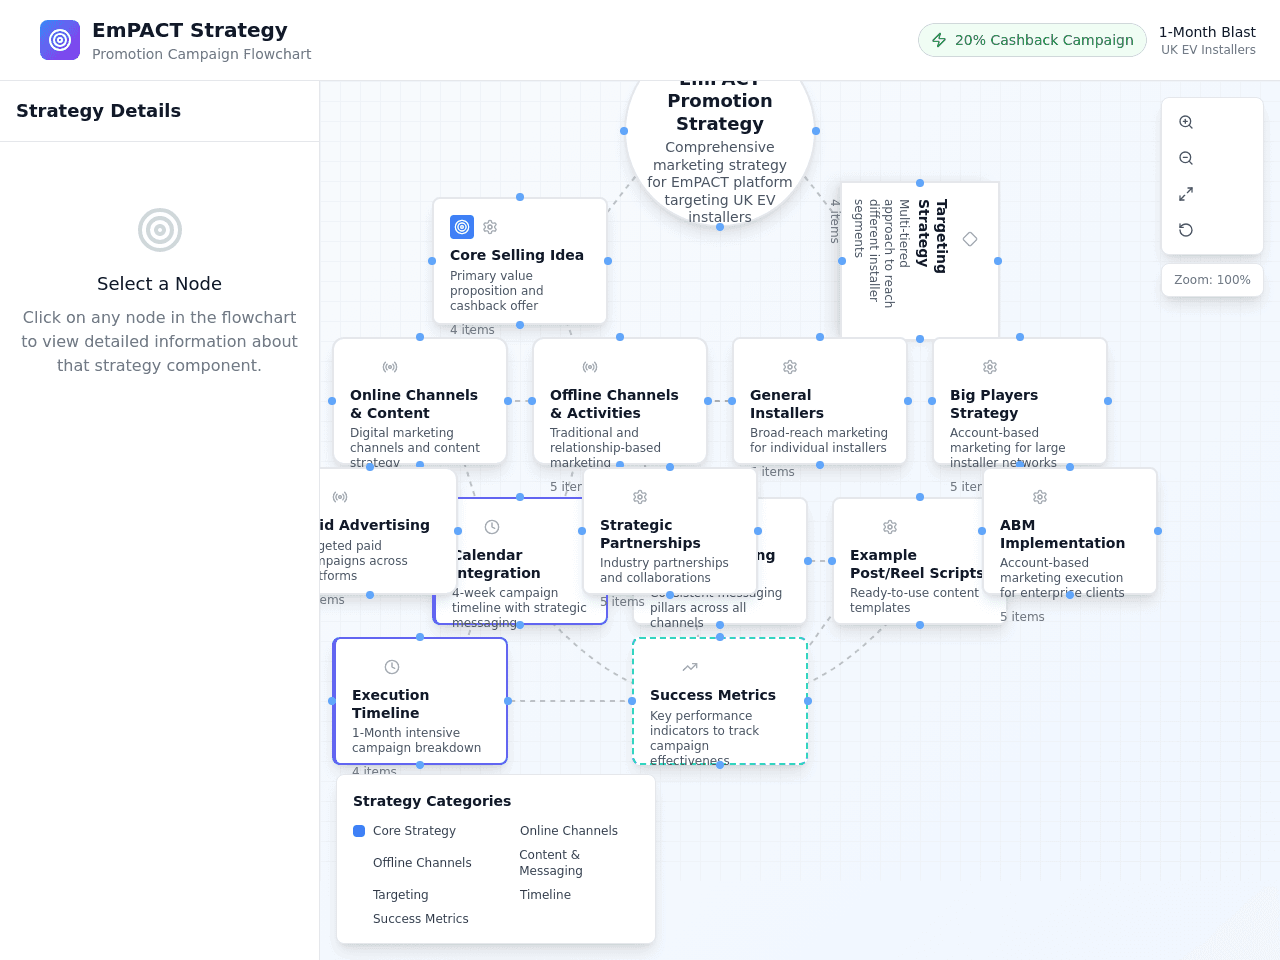
Task: Click the Promotion Campaign Flowchart subtitle
Action: click(202, 54)
